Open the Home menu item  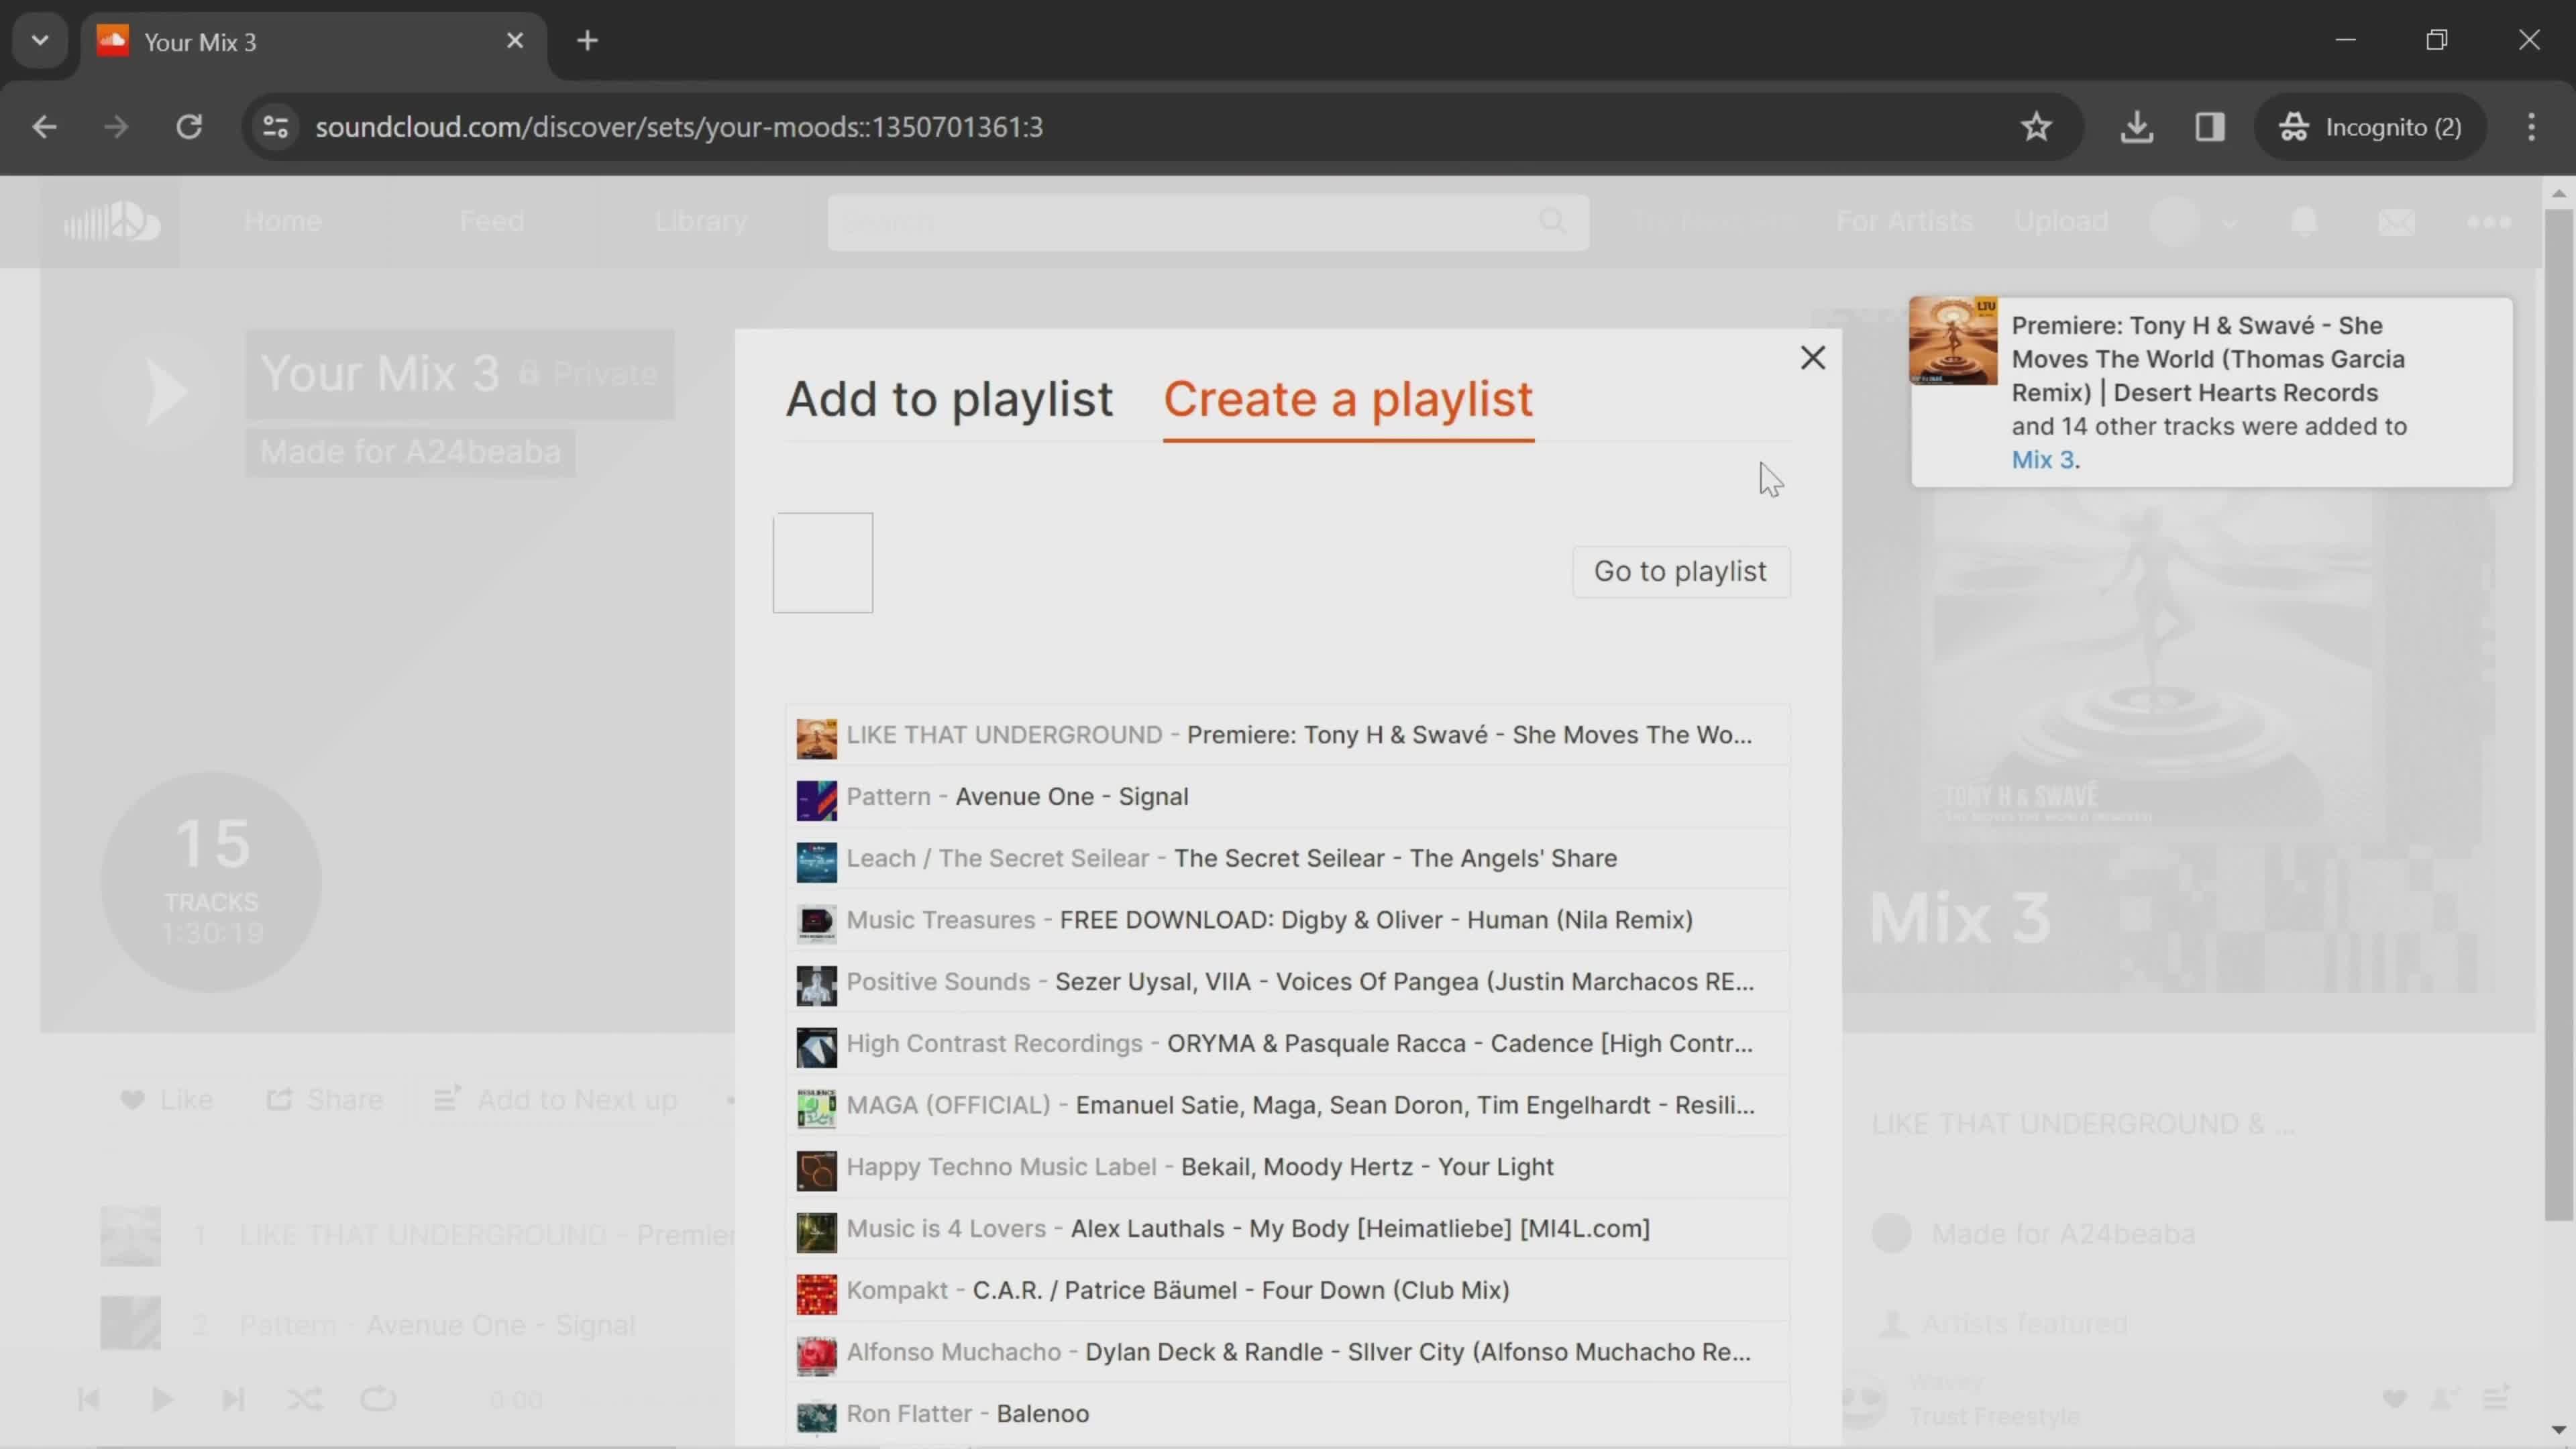[283, 221]
